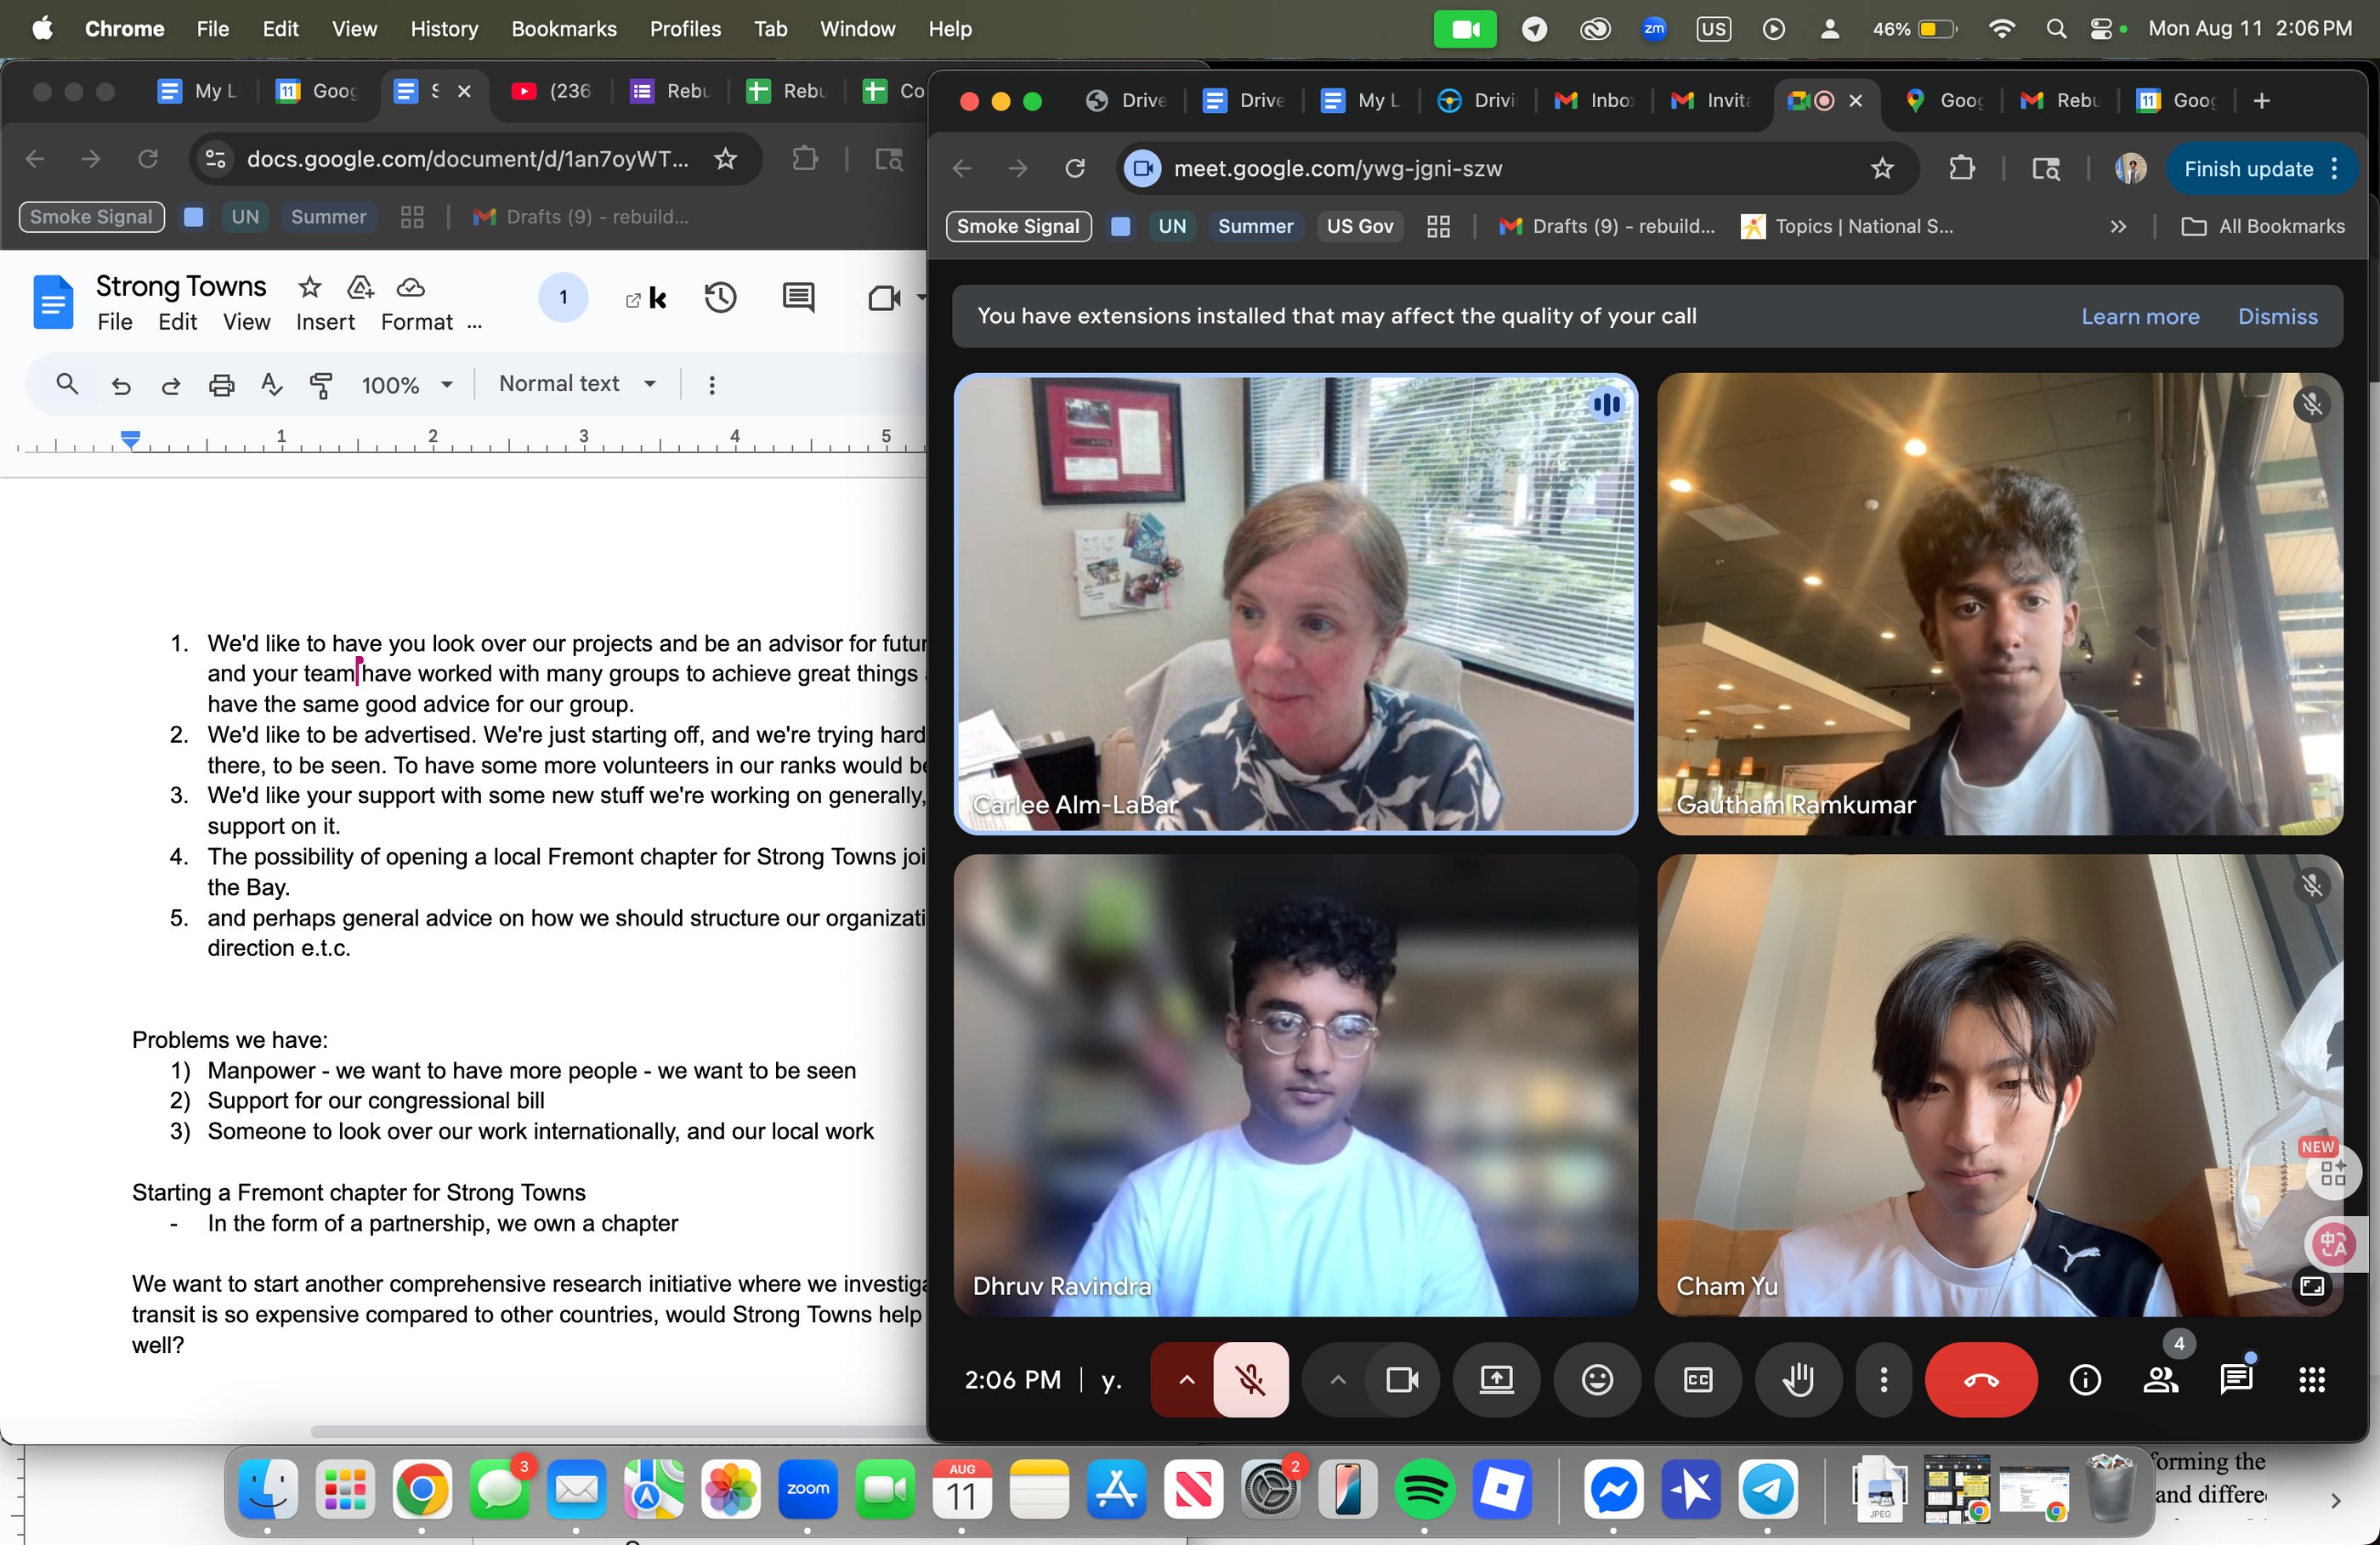The image size is (2380, 1545).
Task: Click the red leave call button
Action: coord(1980,1380)
